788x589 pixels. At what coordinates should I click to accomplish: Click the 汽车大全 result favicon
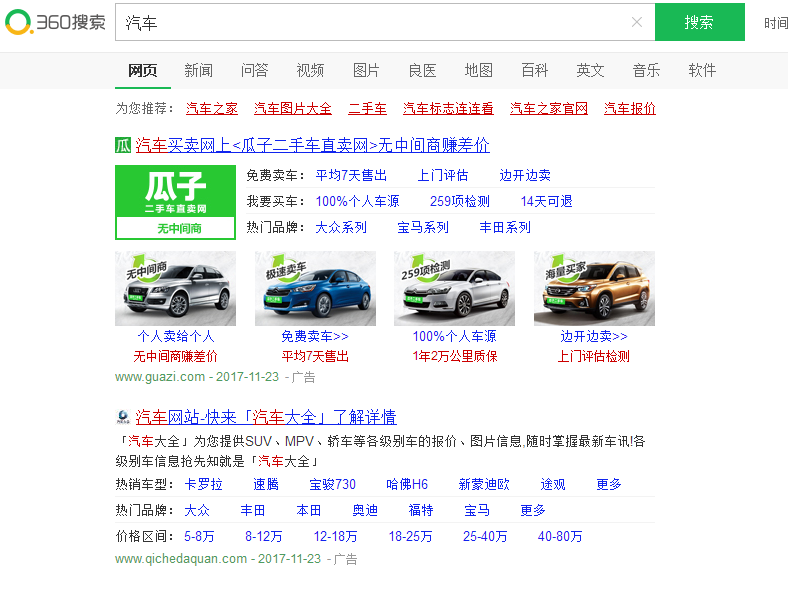coord(123,417)
